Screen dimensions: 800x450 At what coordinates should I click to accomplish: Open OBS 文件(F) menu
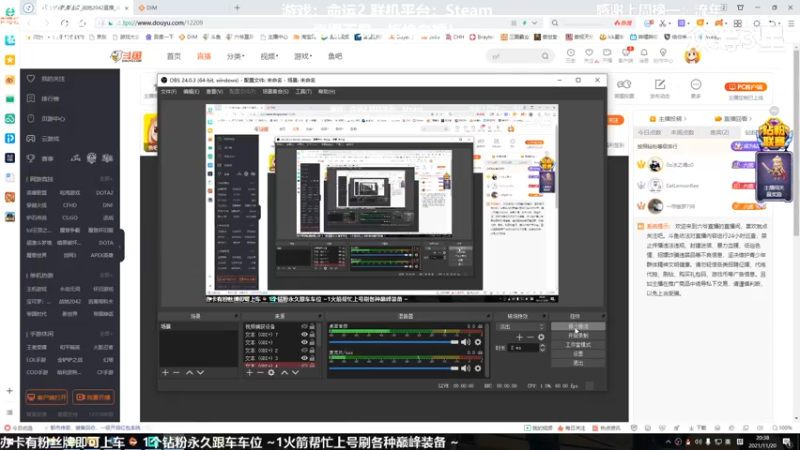[168, 92]
